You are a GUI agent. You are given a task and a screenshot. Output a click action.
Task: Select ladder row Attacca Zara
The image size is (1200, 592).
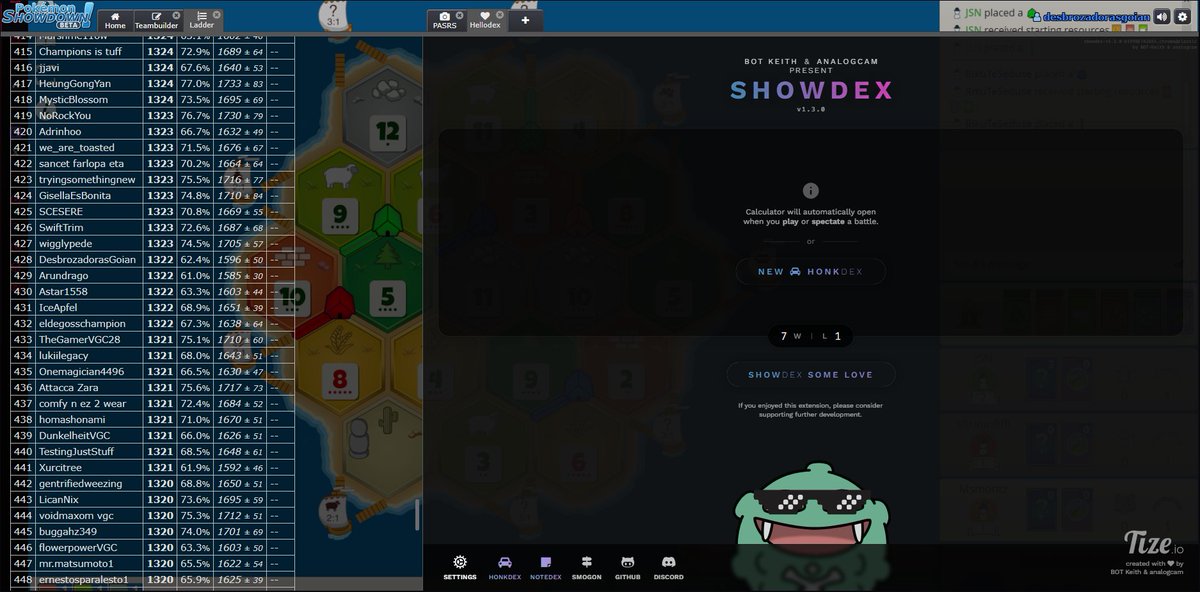click(153, 387)
